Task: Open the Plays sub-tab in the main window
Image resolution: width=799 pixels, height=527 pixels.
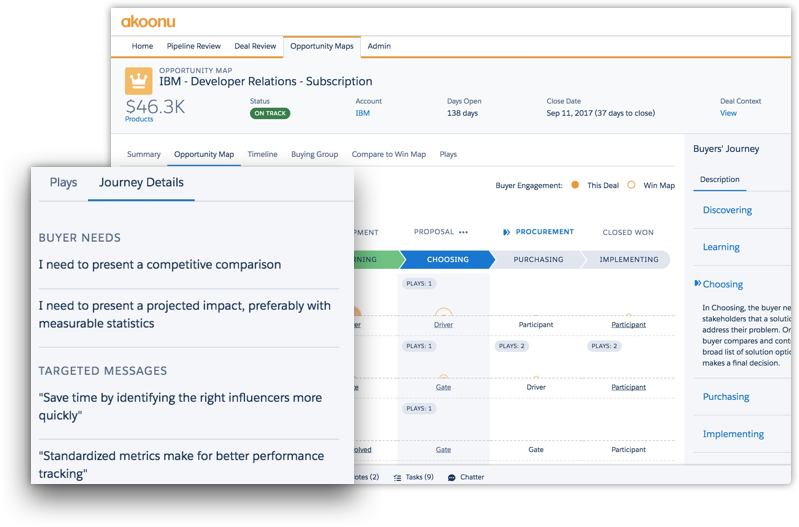Action: 448,154
